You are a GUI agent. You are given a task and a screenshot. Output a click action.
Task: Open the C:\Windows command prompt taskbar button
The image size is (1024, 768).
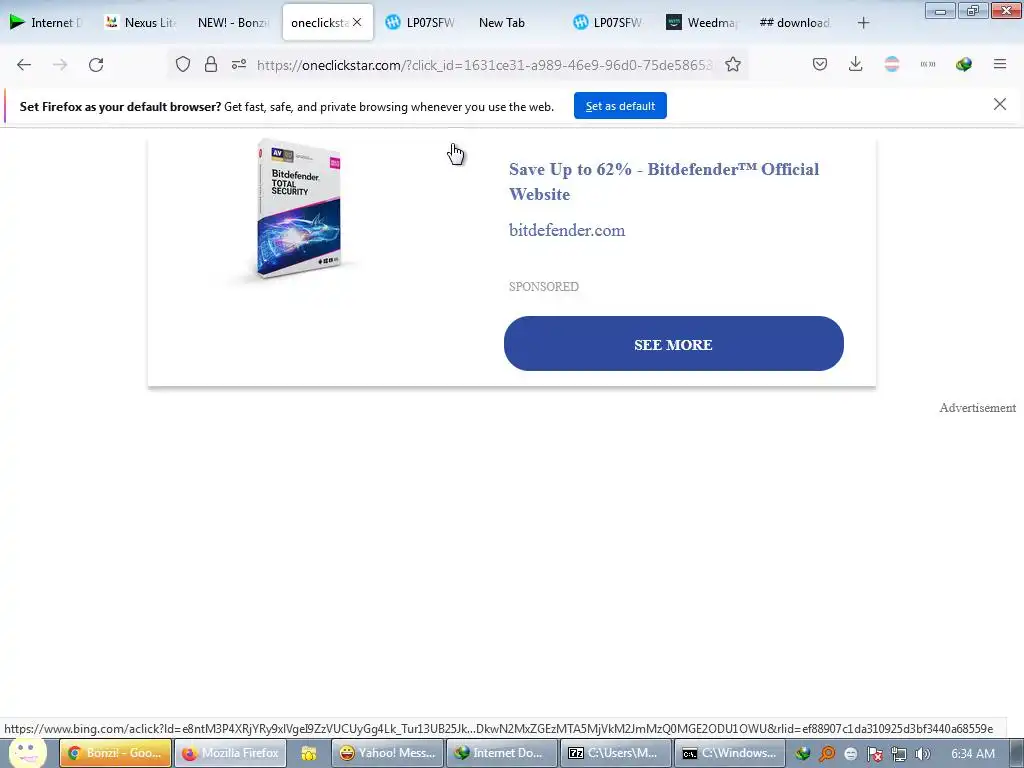[732, 753]
